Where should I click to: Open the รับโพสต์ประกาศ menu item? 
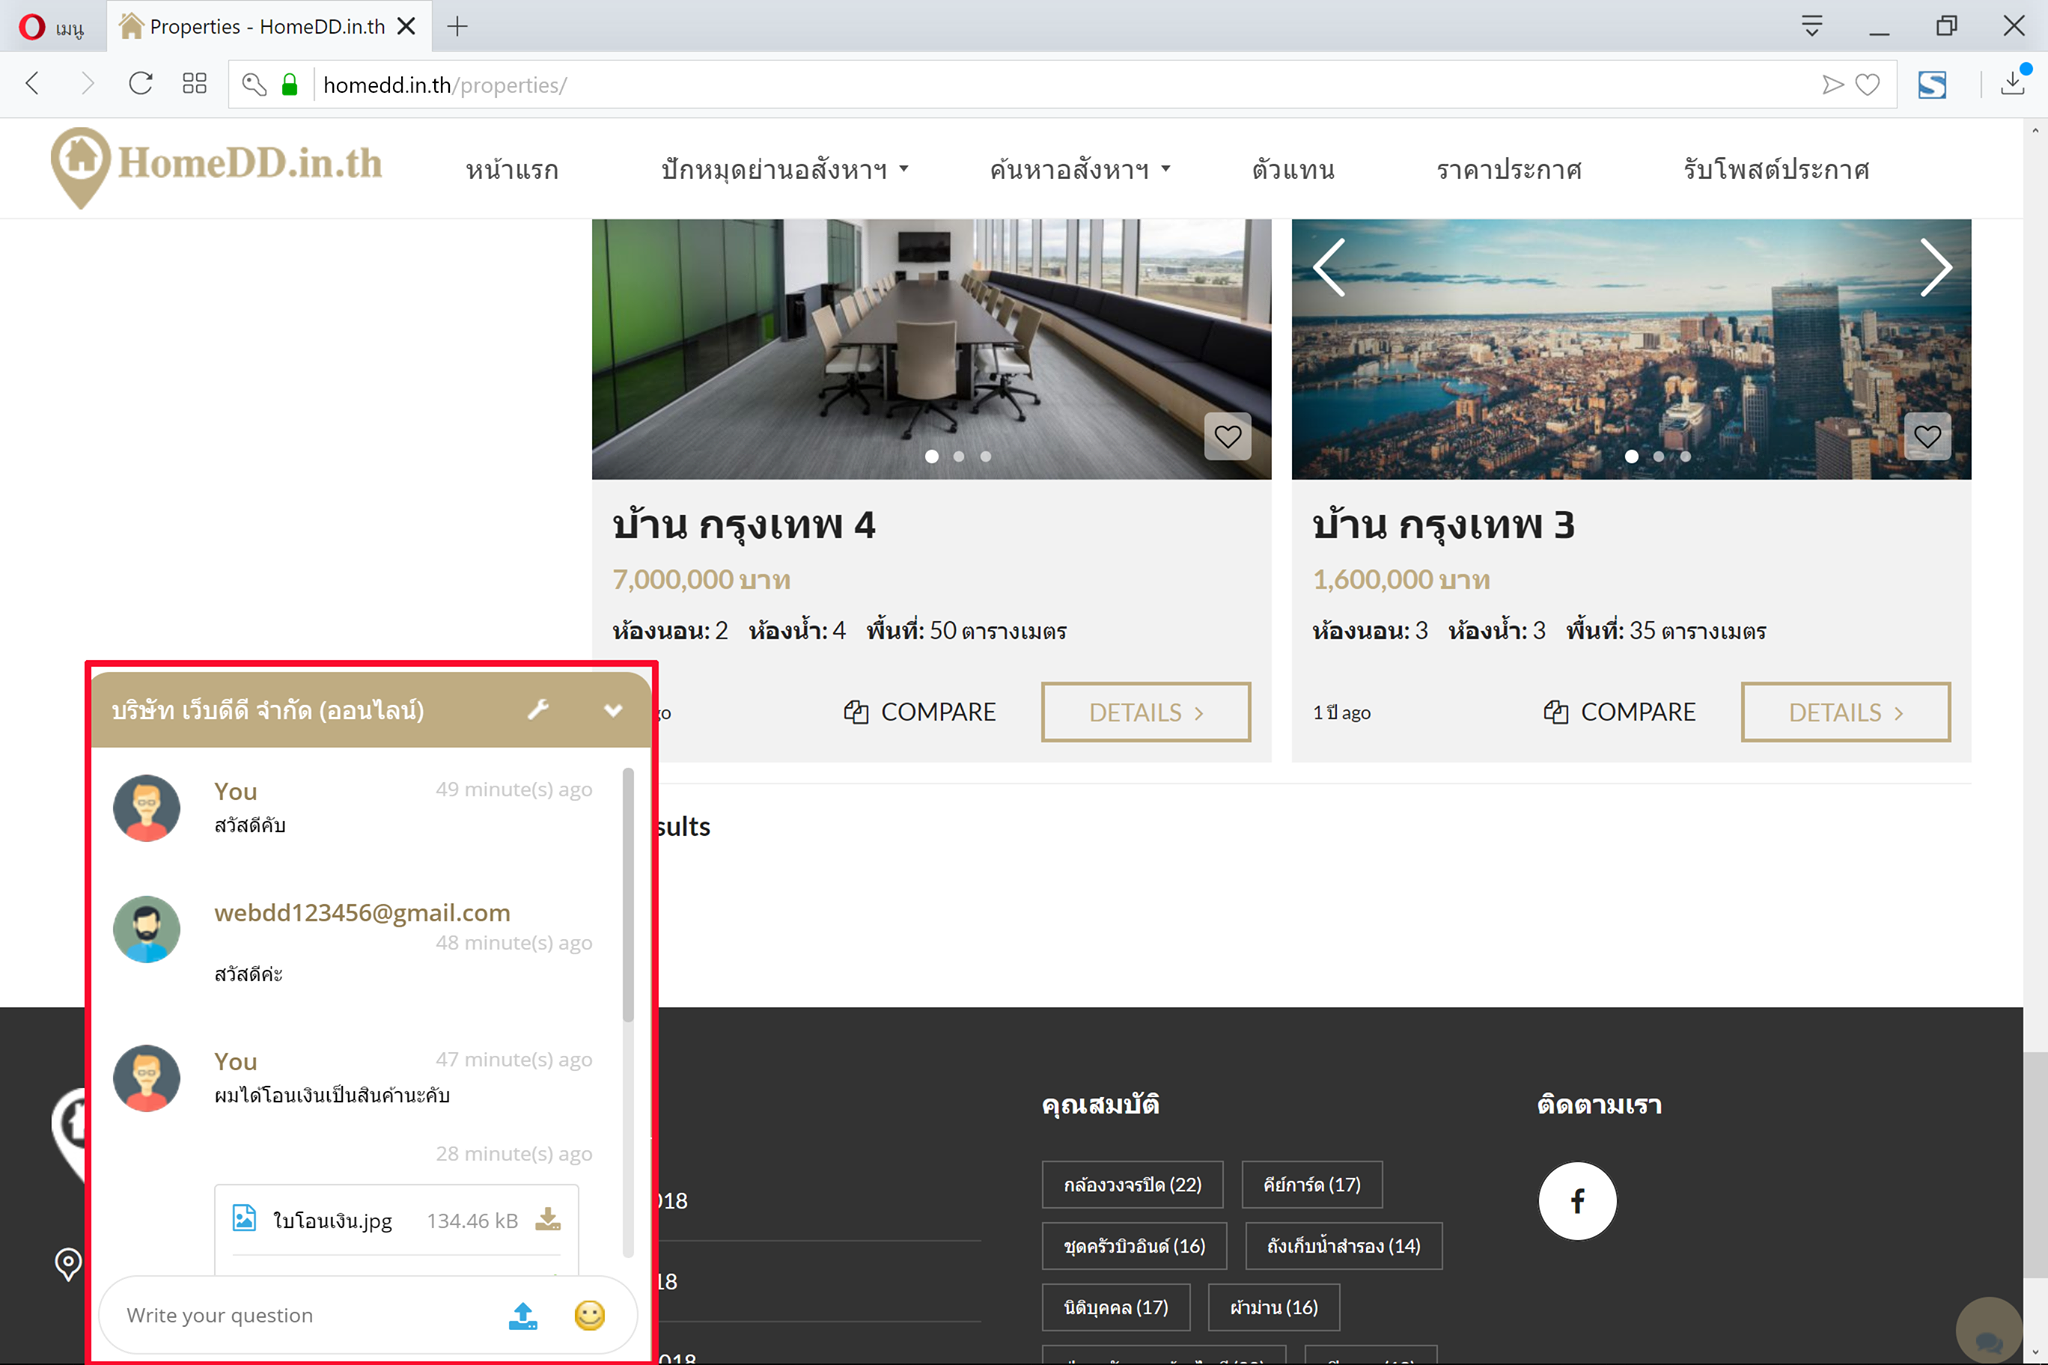coord(1776,169)
